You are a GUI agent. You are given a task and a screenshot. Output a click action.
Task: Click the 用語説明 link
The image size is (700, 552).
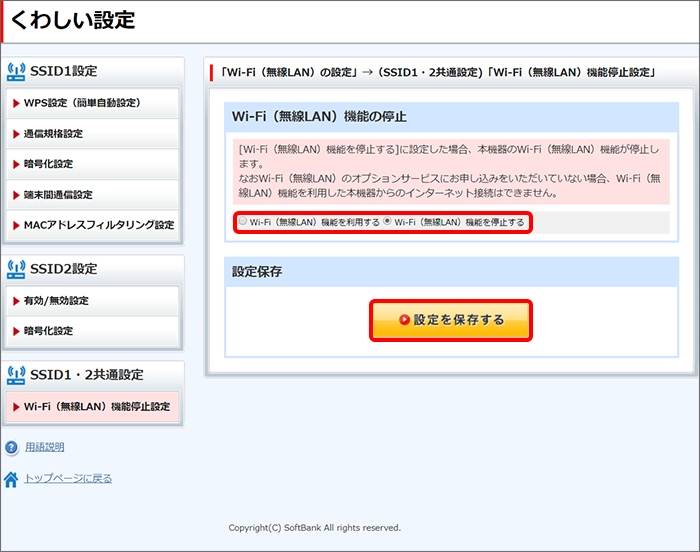[45, 447]
